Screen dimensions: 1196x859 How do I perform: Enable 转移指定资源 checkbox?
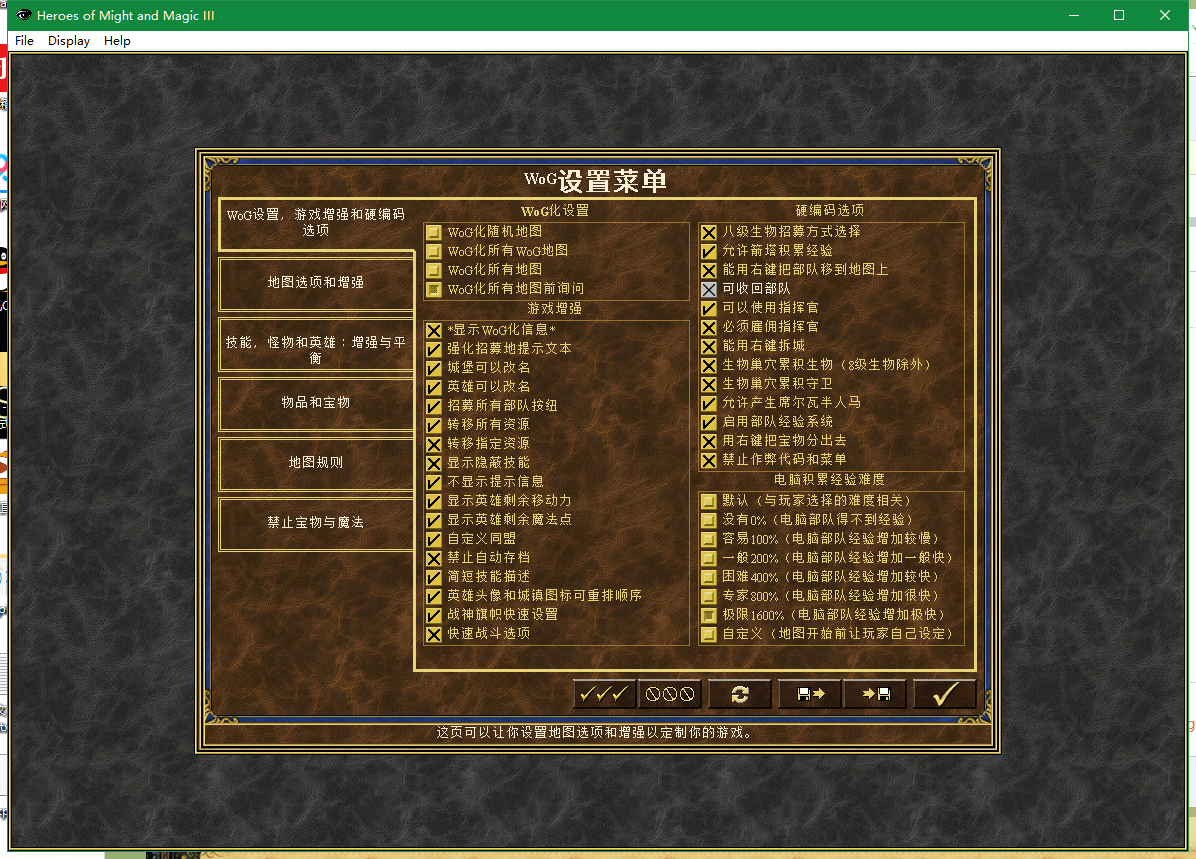pyautogui.click(x=434, y=444)
